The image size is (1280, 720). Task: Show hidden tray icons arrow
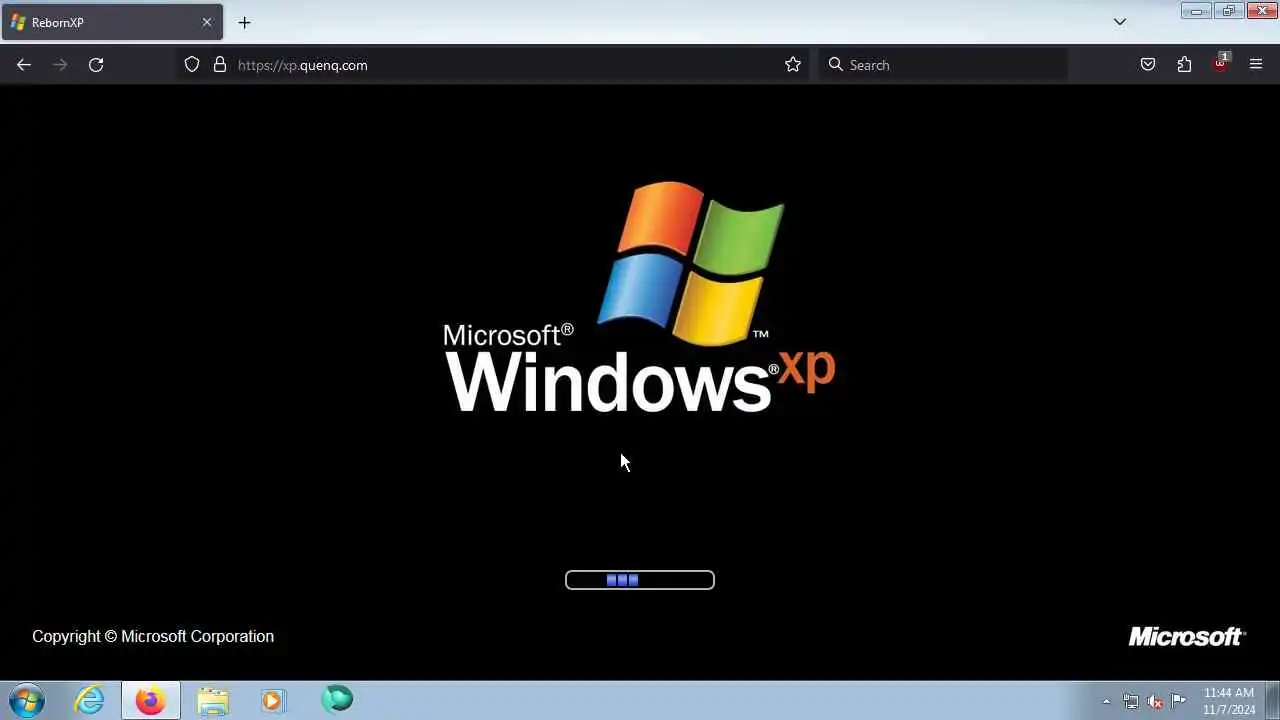[1106, 702]
